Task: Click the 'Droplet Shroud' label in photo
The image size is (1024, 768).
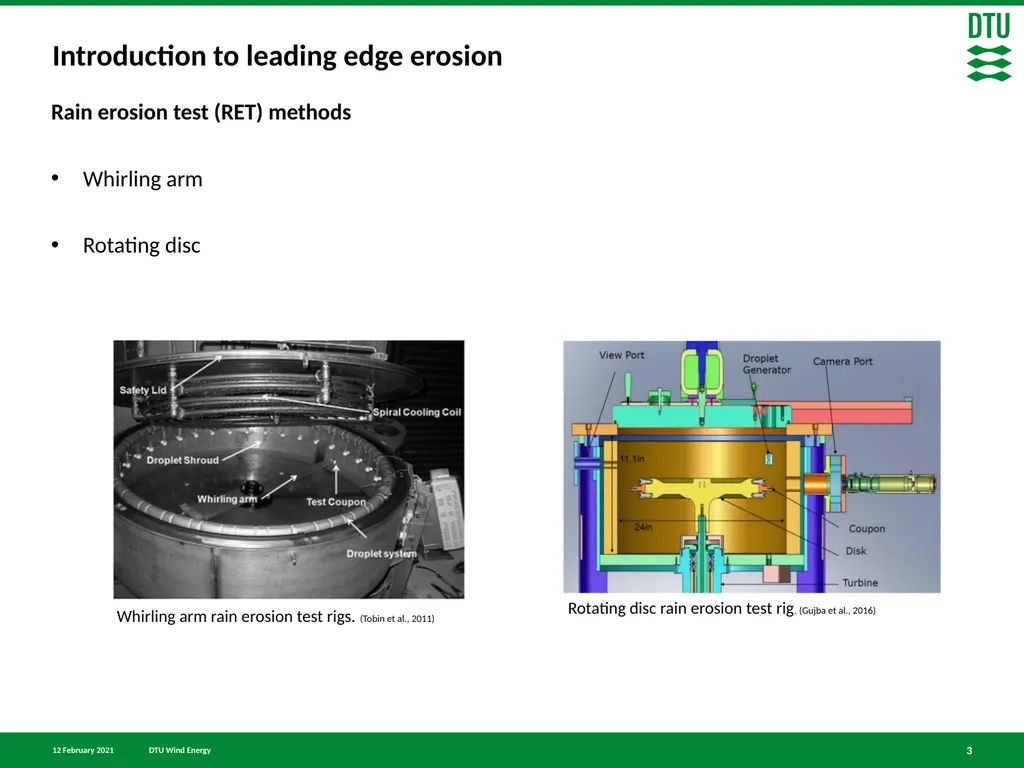Action: pos(182,460)
